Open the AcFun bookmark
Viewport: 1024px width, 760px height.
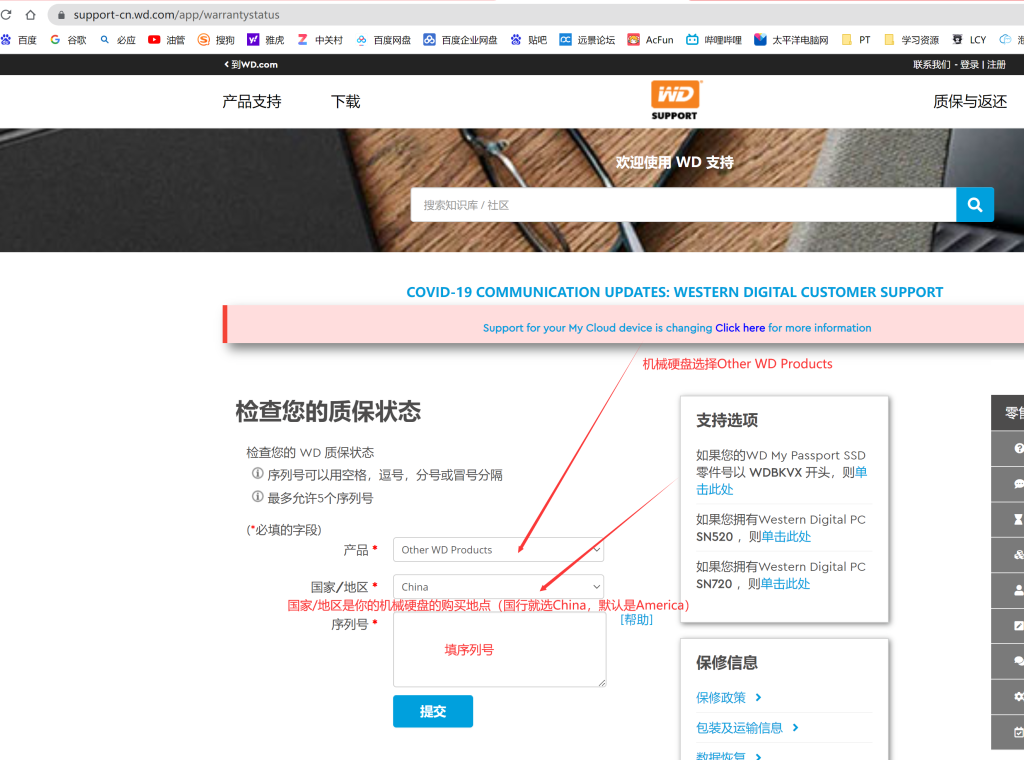[650, 40]
